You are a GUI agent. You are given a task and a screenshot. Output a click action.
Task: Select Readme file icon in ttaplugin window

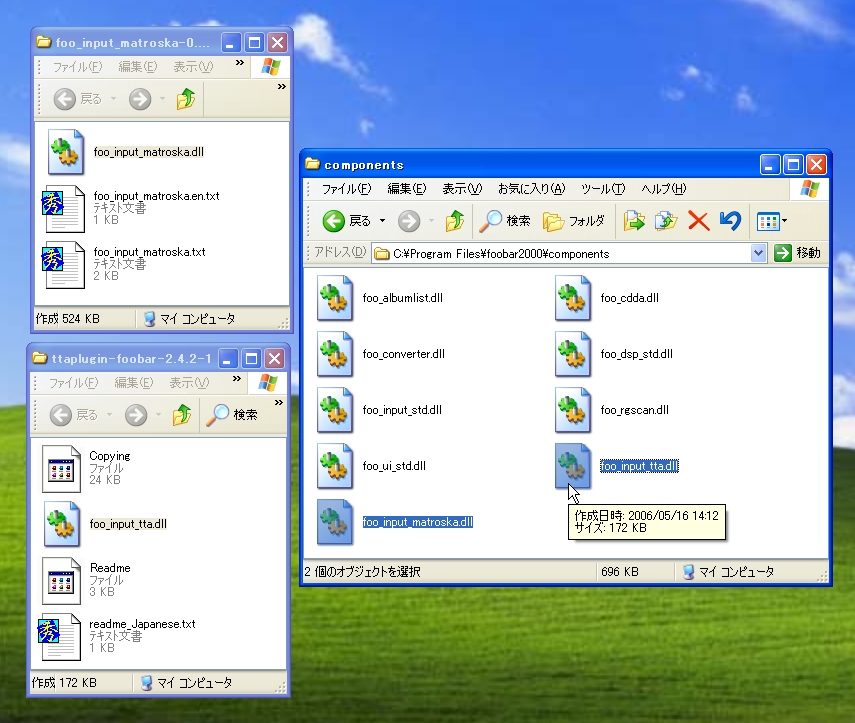tap(61, 581)
